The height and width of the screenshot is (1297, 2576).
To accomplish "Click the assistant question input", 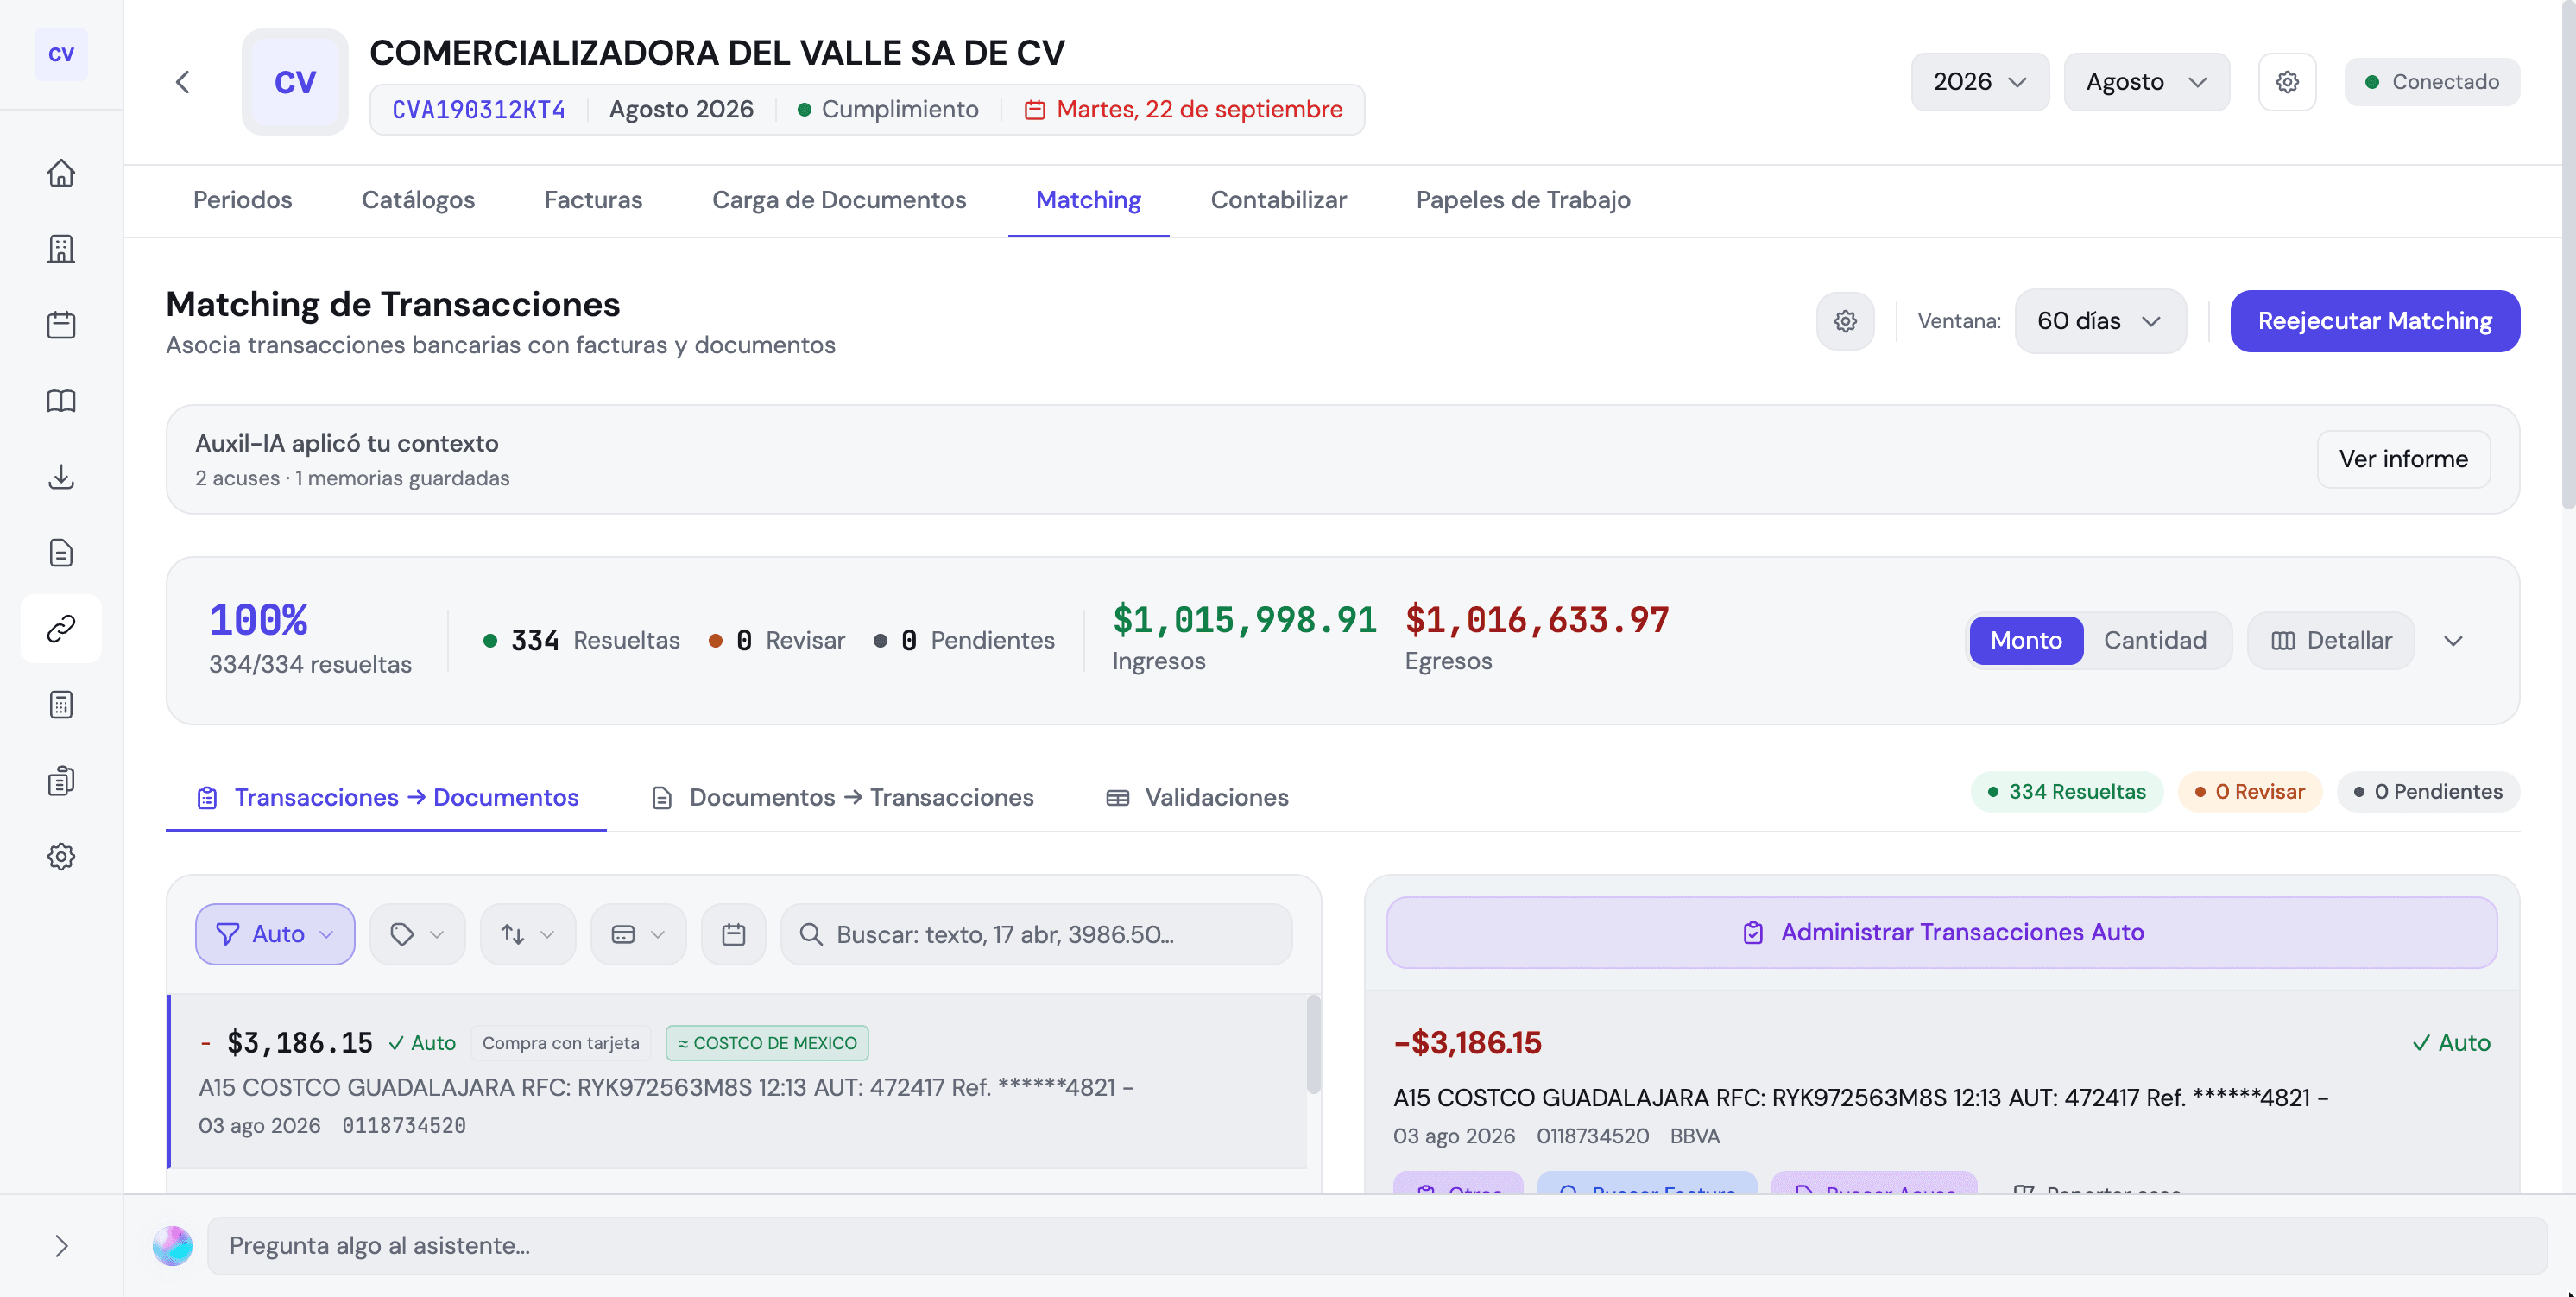I will (x=1377, y=1246).
